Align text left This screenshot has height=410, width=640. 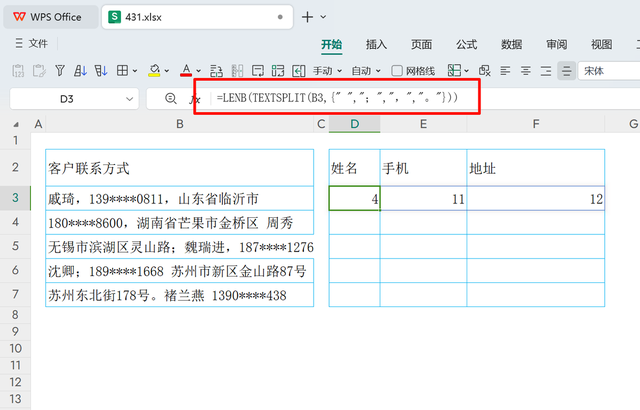[x=505, y=71]
